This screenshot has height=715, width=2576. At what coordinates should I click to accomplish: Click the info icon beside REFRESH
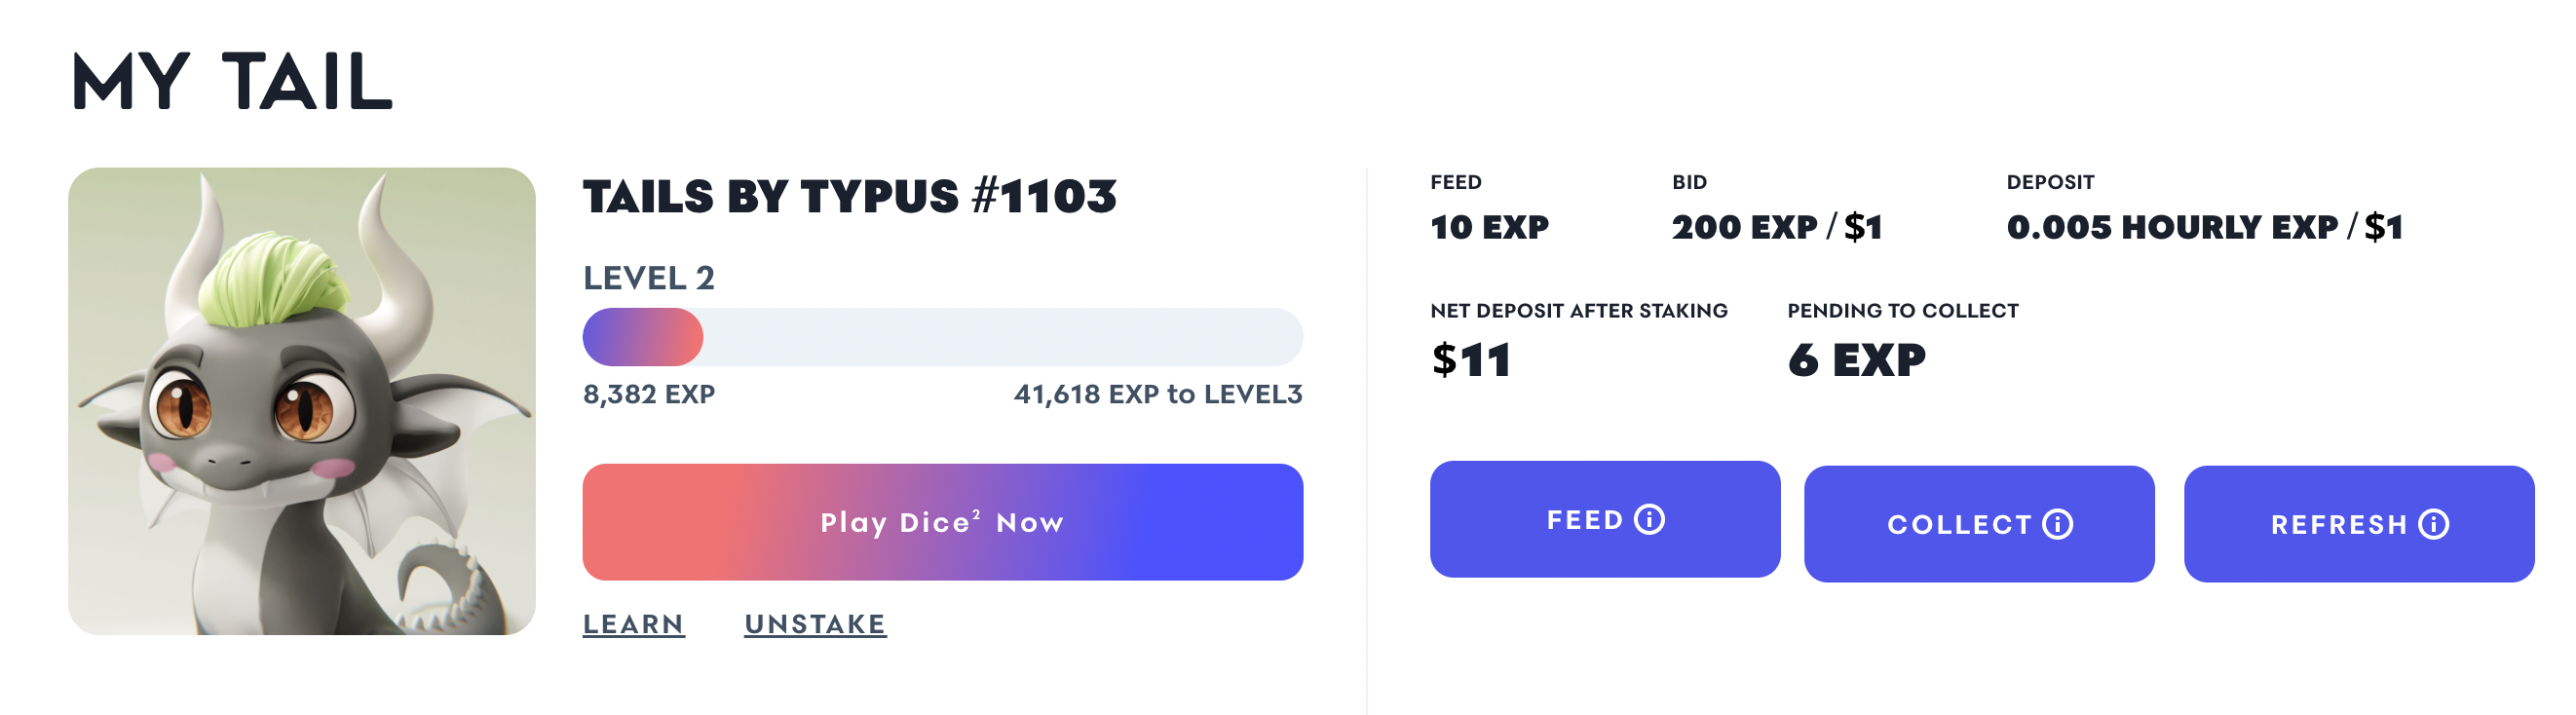pyautogui.click(x=2433, y=525)
